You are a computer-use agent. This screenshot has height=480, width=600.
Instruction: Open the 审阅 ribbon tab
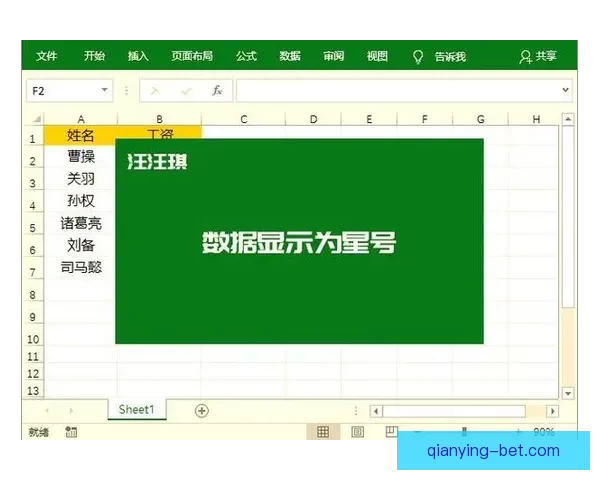point(334,56)
